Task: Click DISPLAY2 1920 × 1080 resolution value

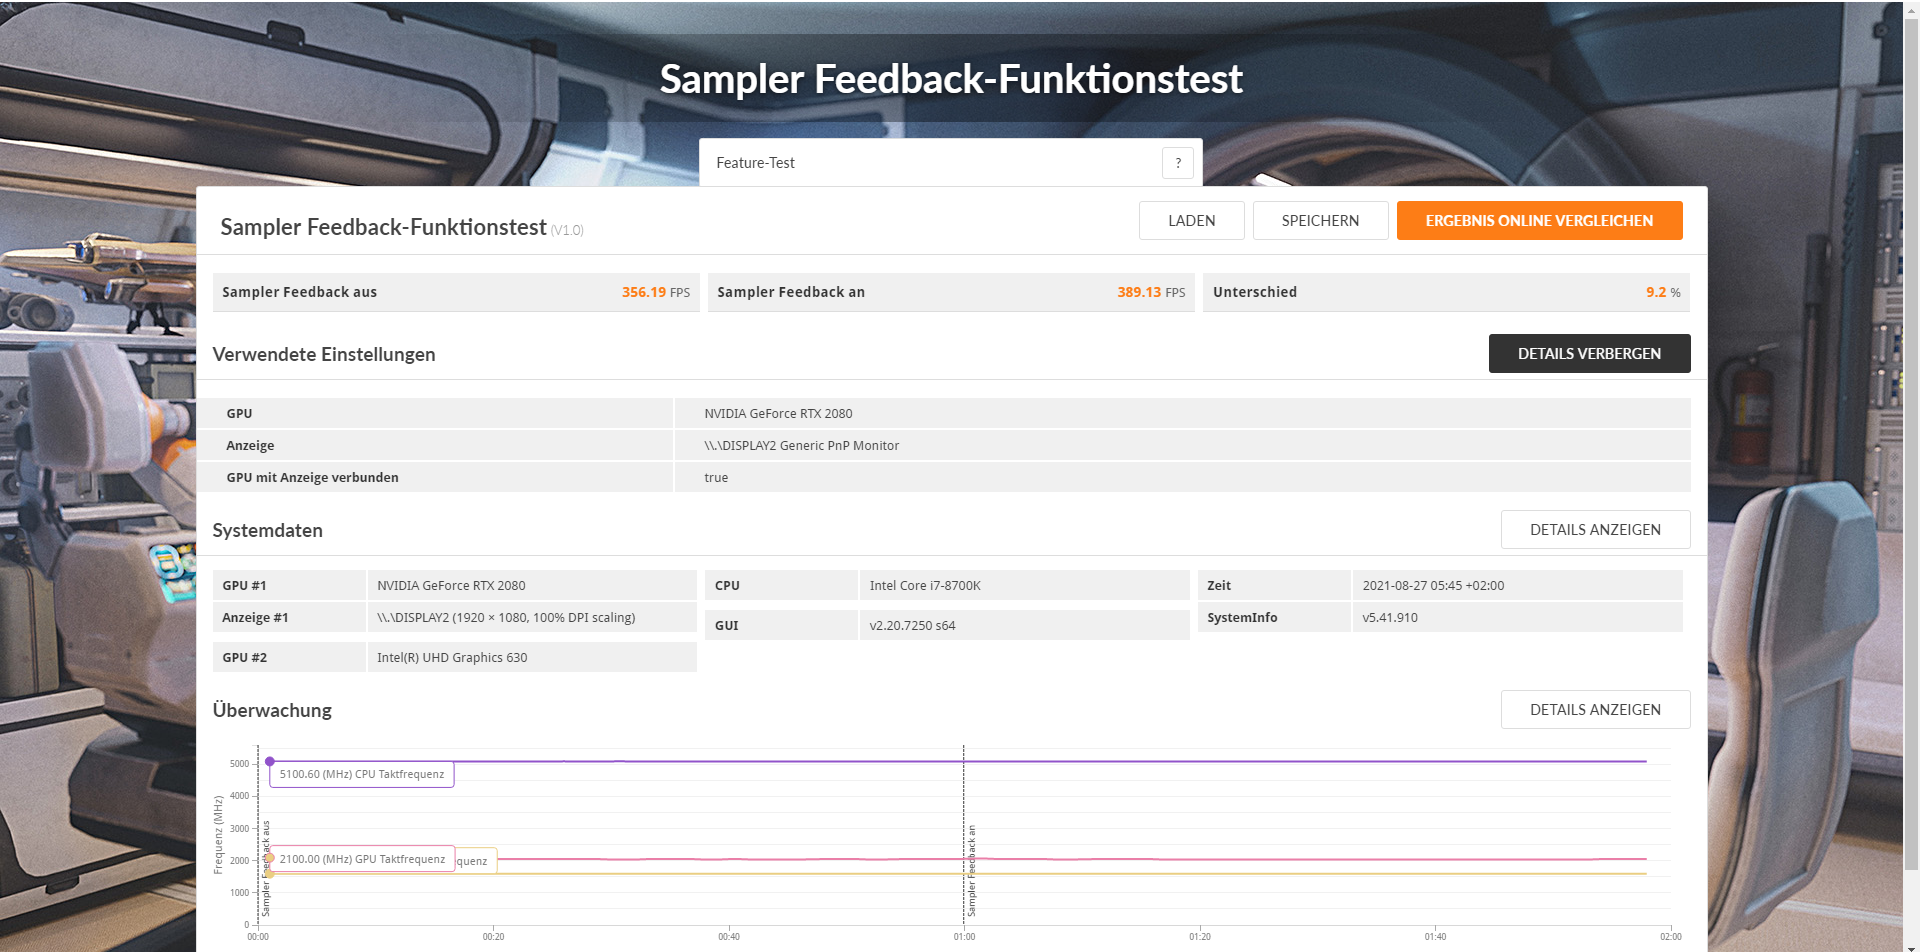Action: (x=506, y=618)
